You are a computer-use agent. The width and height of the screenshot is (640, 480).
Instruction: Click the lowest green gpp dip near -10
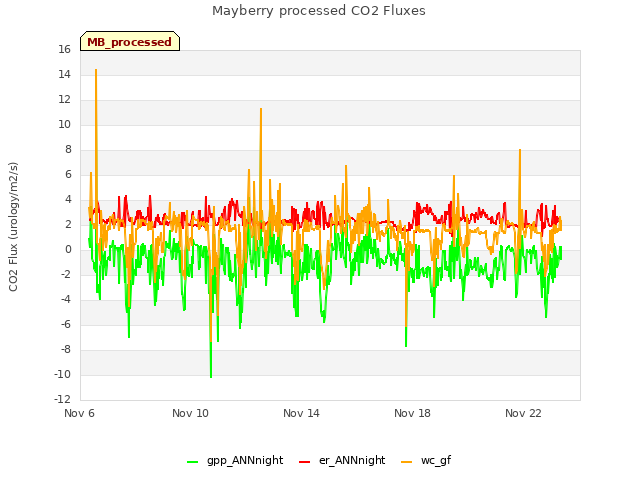point(211,376)
